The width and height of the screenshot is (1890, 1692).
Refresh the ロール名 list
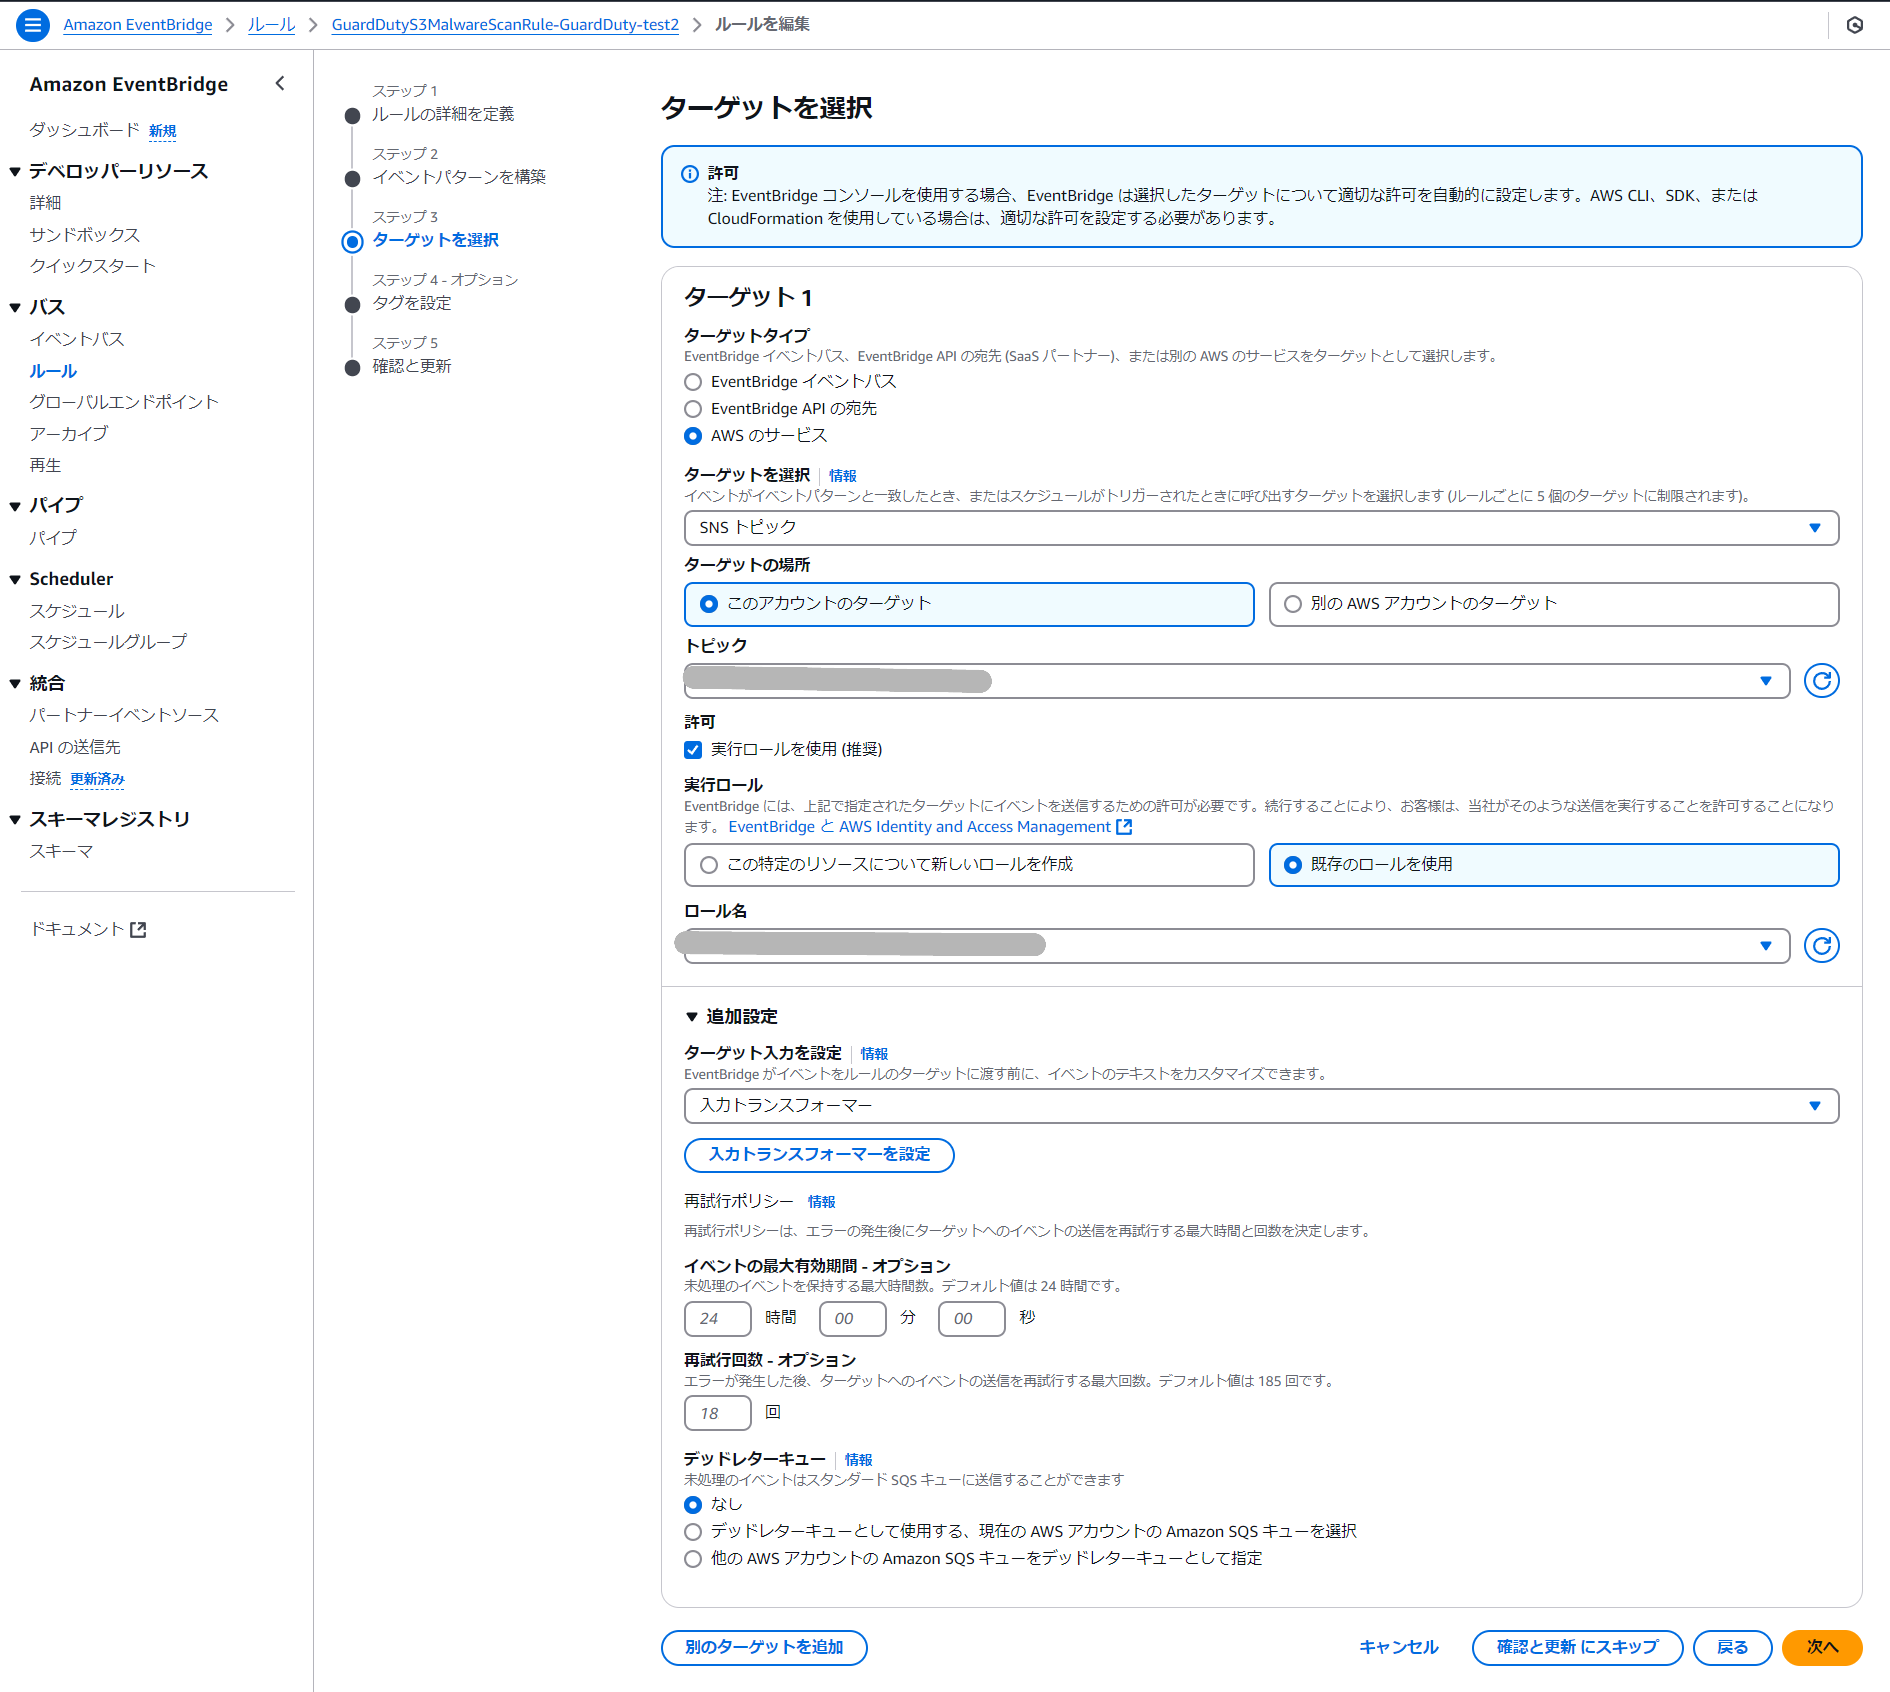(x=1821, y=945)
